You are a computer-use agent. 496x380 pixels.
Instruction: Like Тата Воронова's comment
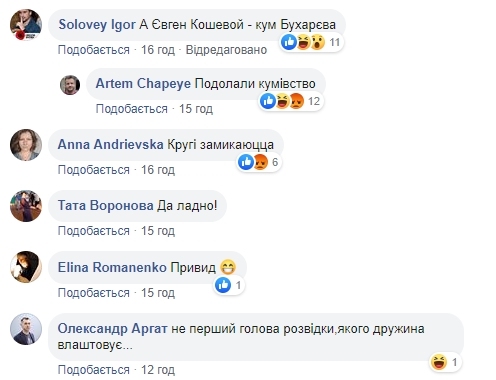(x=94, y=231)
